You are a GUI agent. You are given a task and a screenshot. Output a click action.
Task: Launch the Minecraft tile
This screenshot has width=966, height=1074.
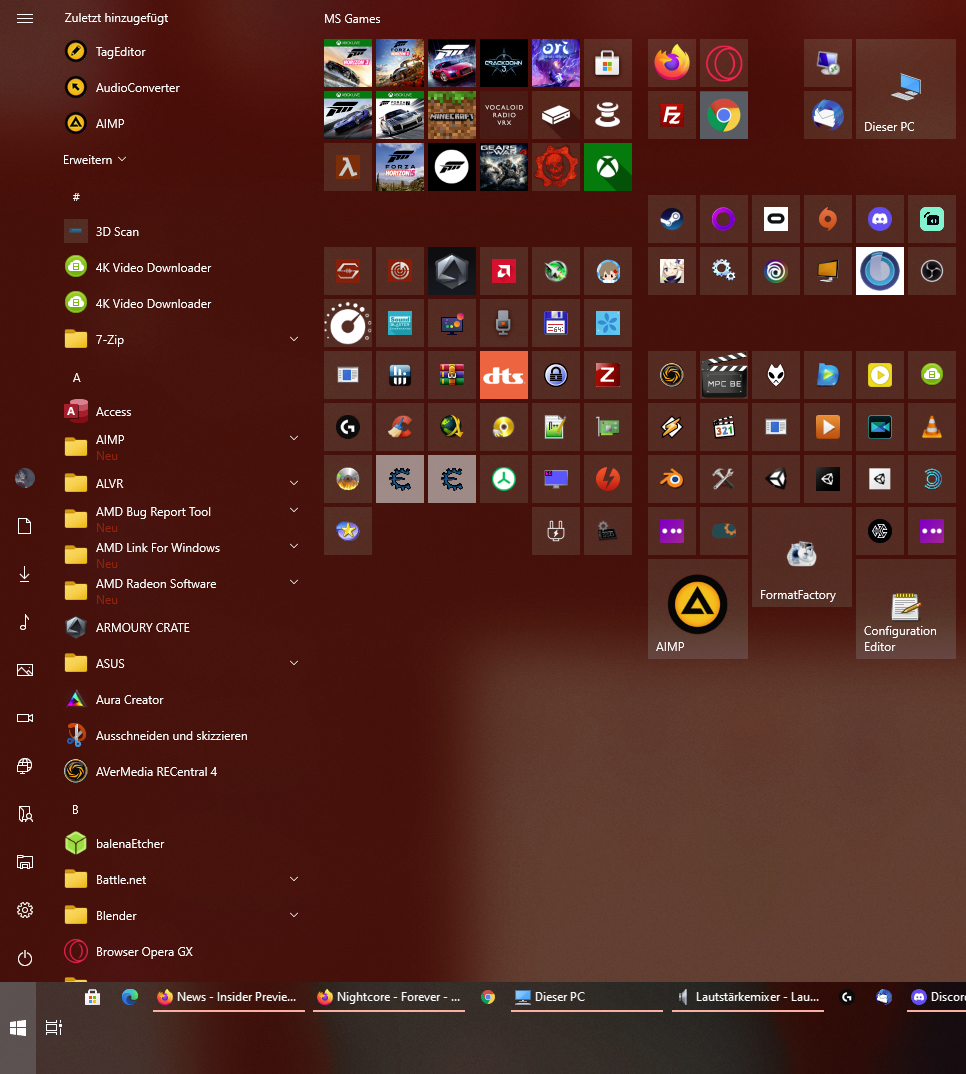(x=451, y=115)
